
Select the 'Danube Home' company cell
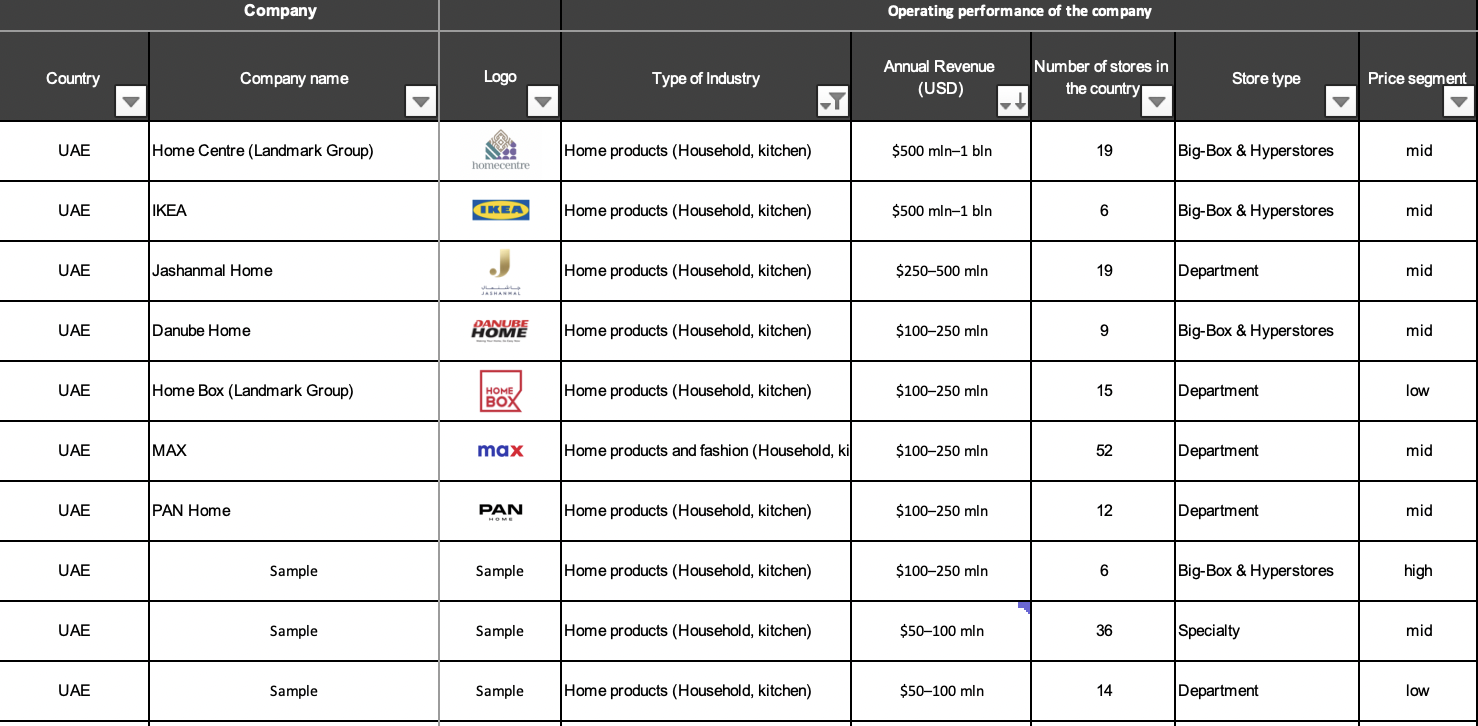[x=294, y=331]
